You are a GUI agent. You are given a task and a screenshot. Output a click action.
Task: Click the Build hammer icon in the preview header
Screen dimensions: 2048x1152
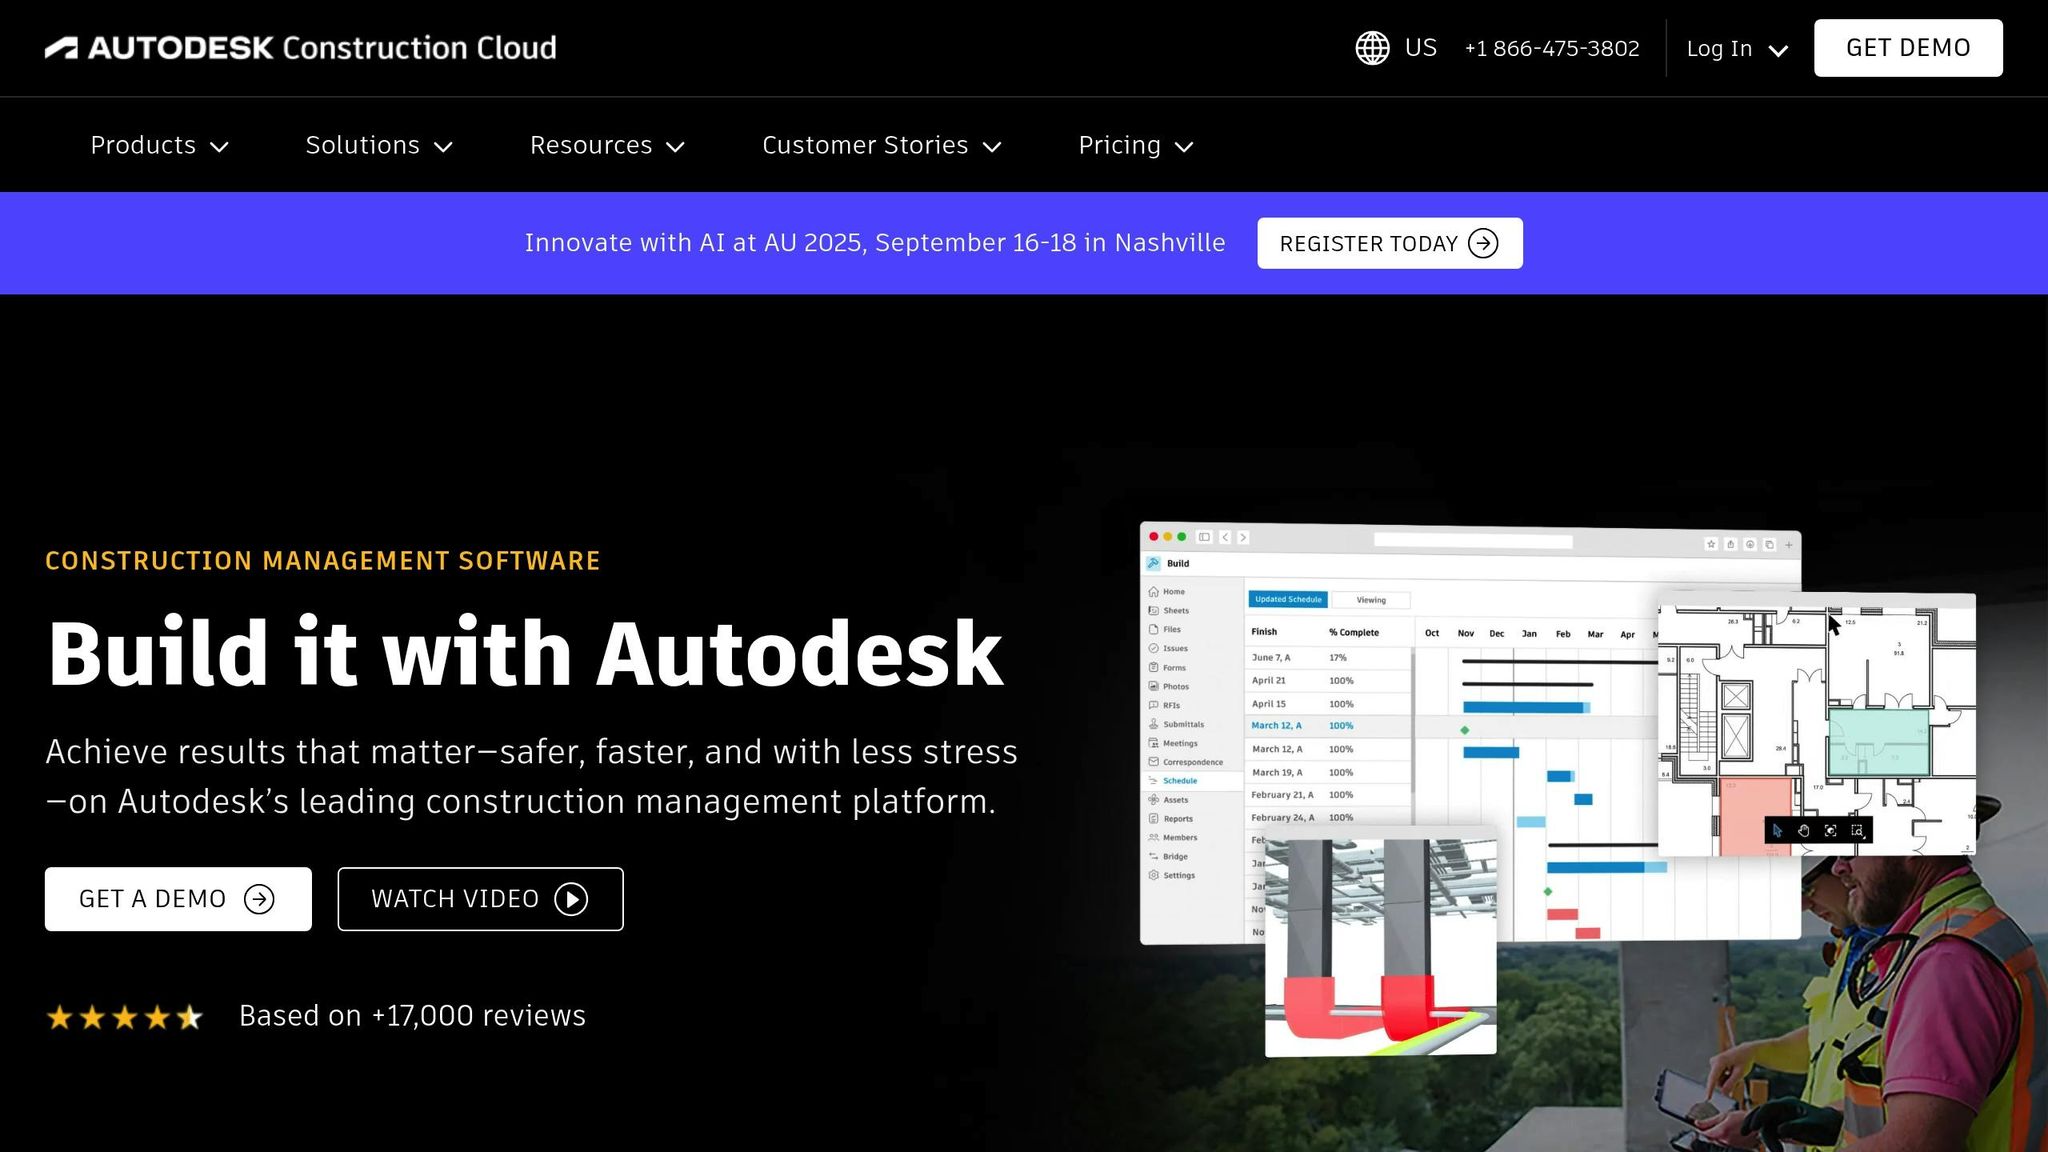pyautogui.click(x=1153, y=564)
